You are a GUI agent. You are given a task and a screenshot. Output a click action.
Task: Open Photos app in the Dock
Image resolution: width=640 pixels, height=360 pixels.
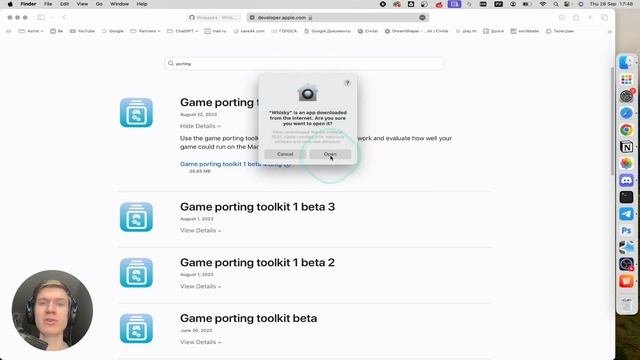pos(626,163)
